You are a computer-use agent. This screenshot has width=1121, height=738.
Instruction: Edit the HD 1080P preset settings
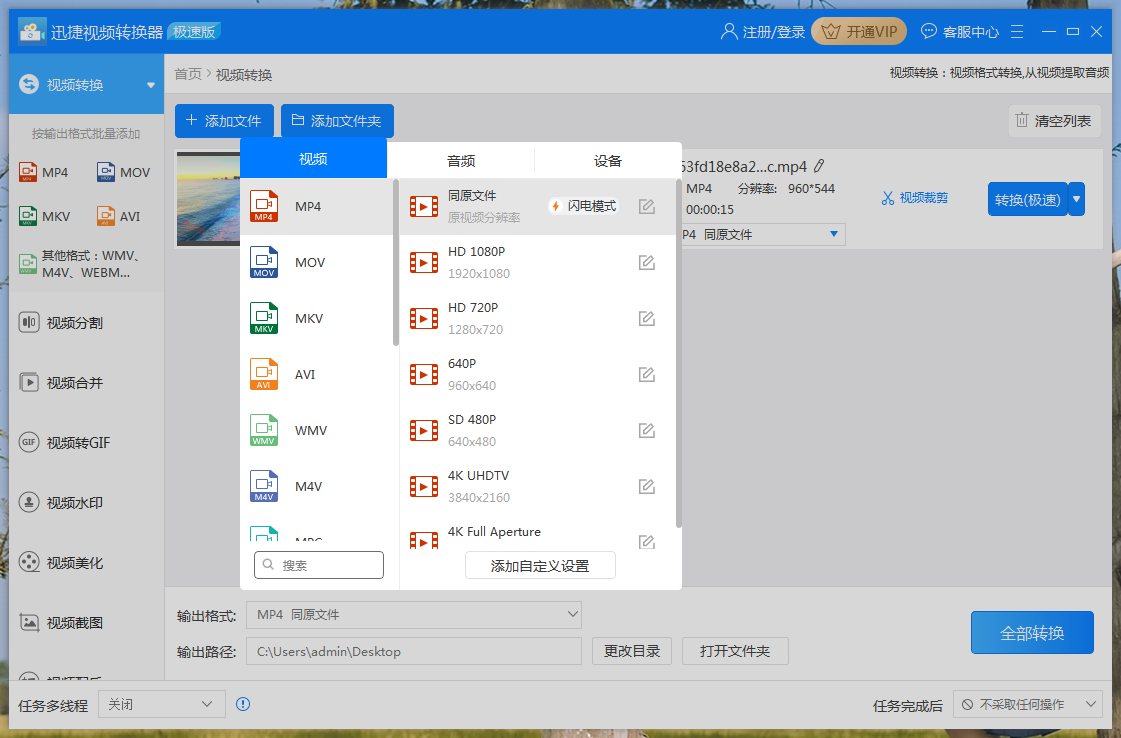[646, 262]
